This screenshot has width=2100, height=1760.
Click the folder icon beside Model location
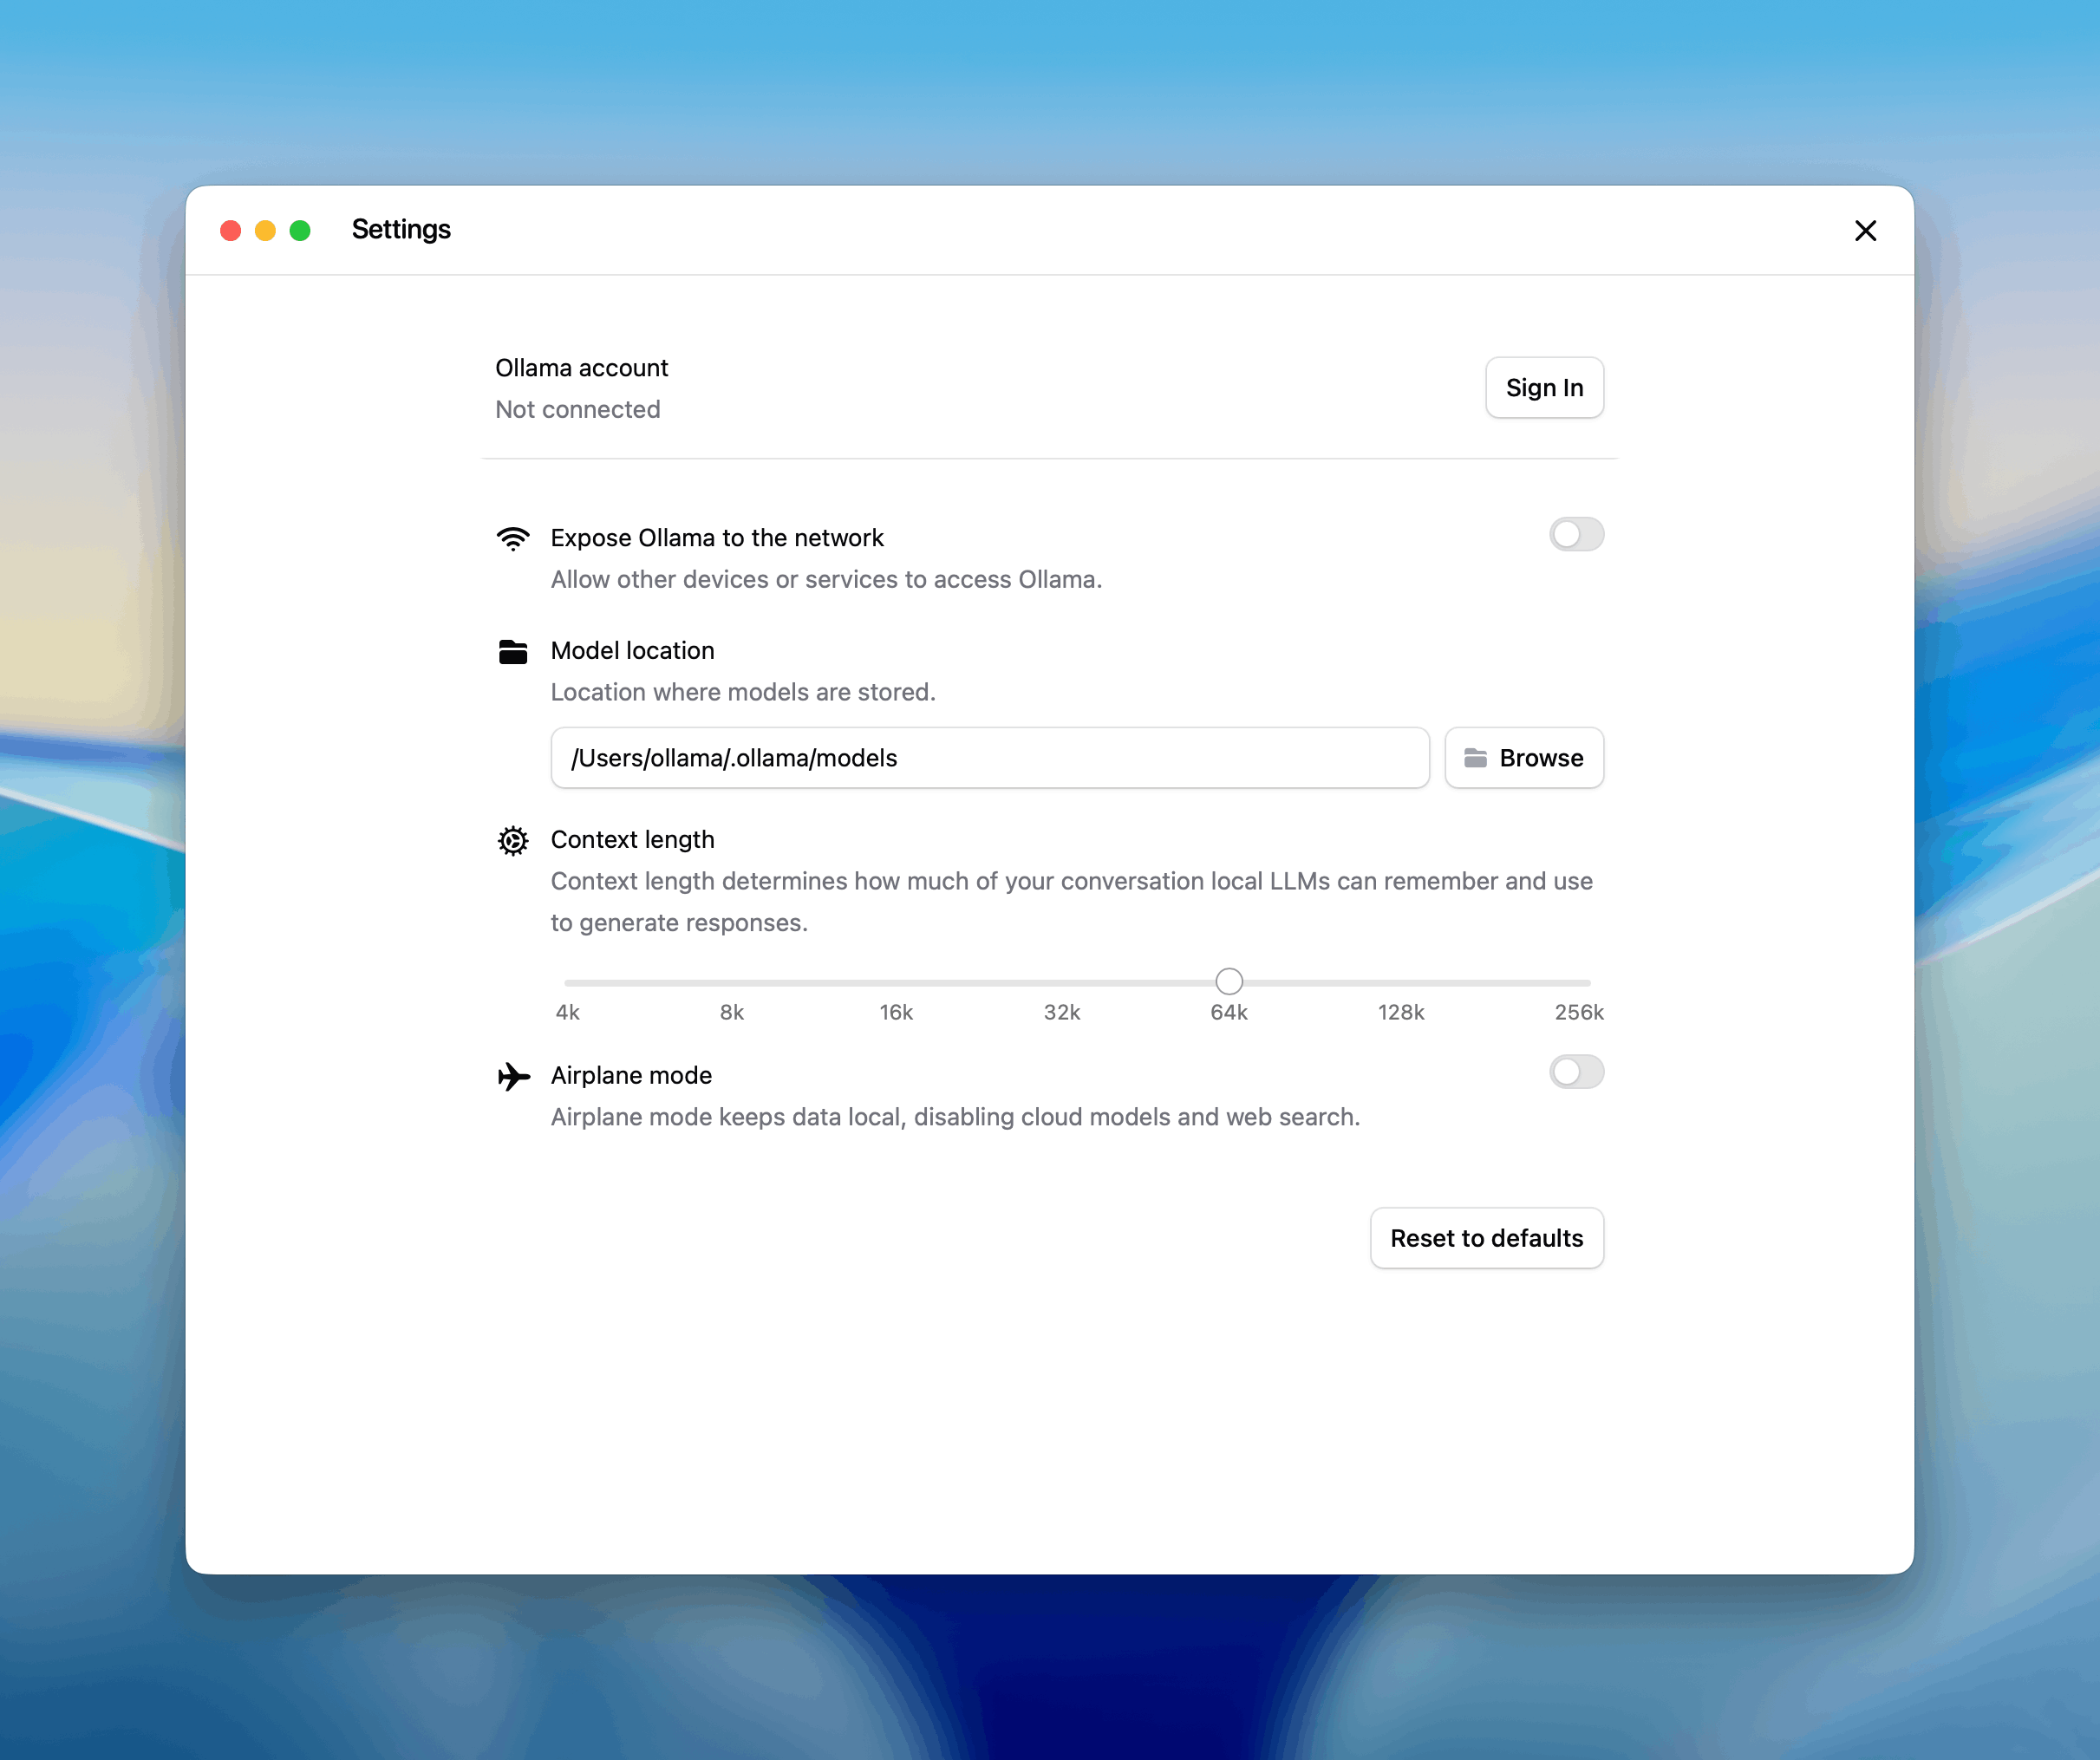coord(513,651)
